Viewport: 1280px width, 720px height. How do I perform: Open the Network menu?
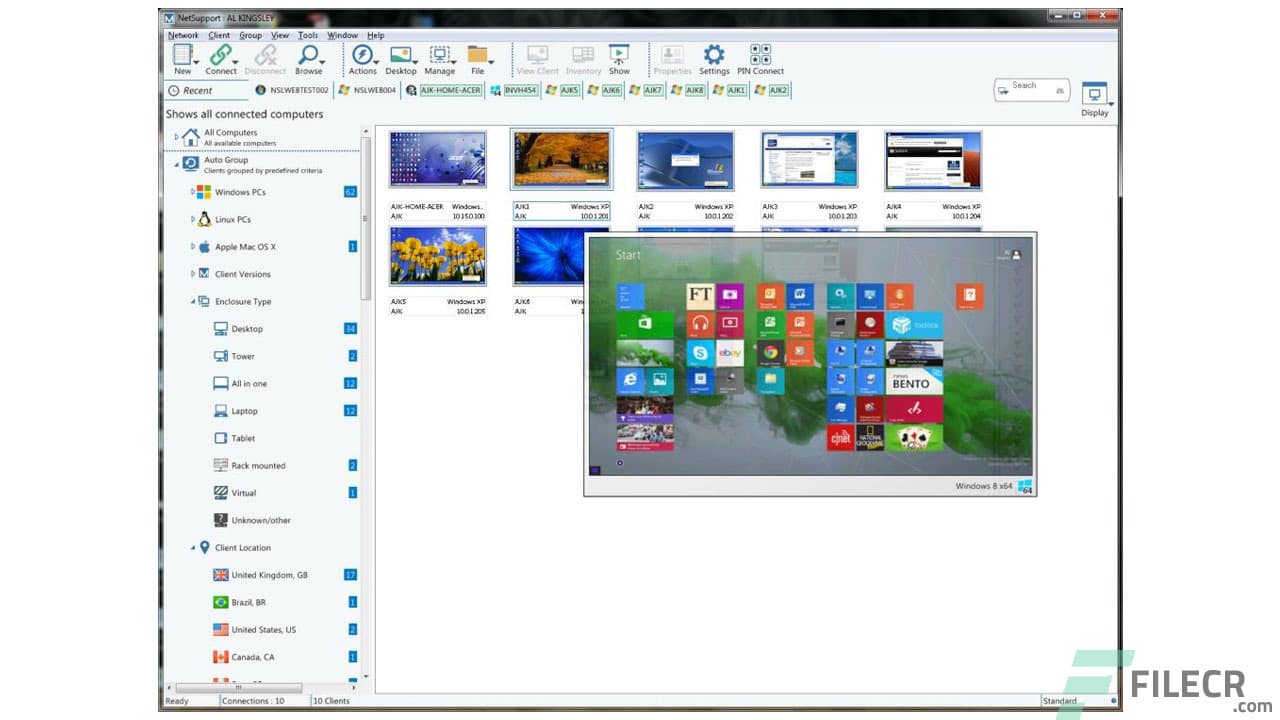tap(183, 35)
